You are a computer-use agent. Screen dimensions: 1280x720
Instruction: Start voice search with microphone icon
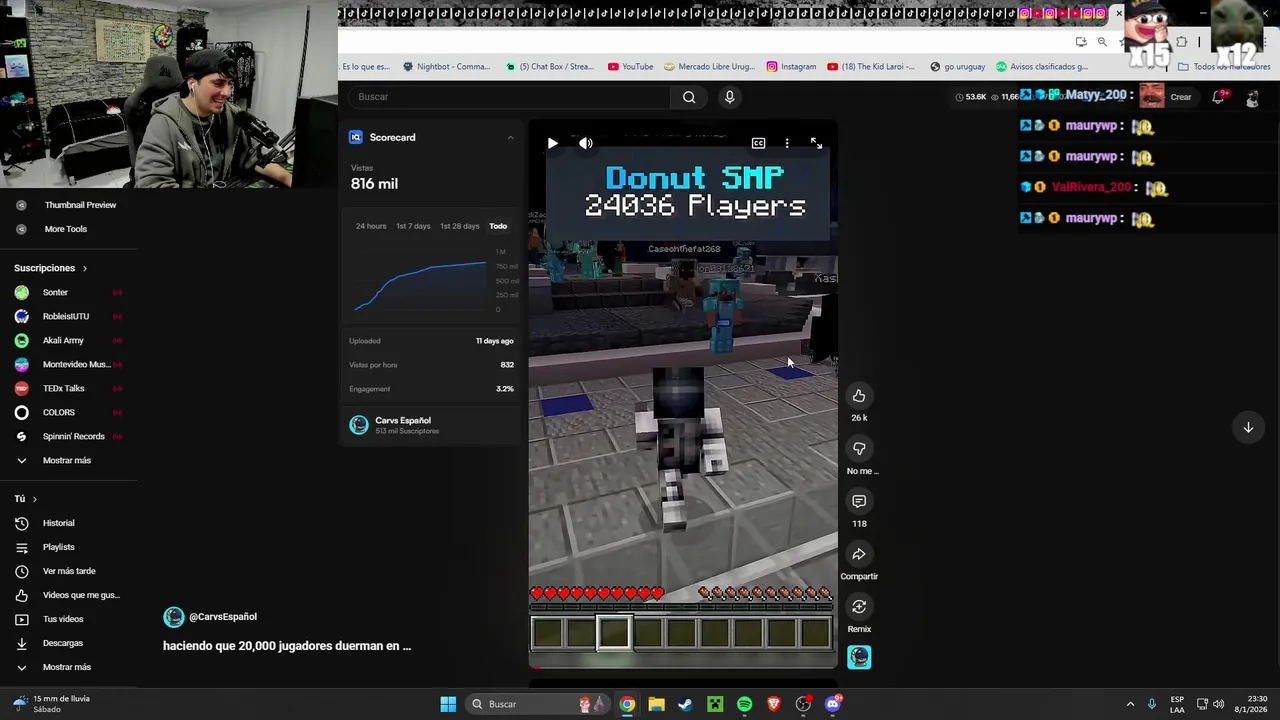[x=730, y=97]
